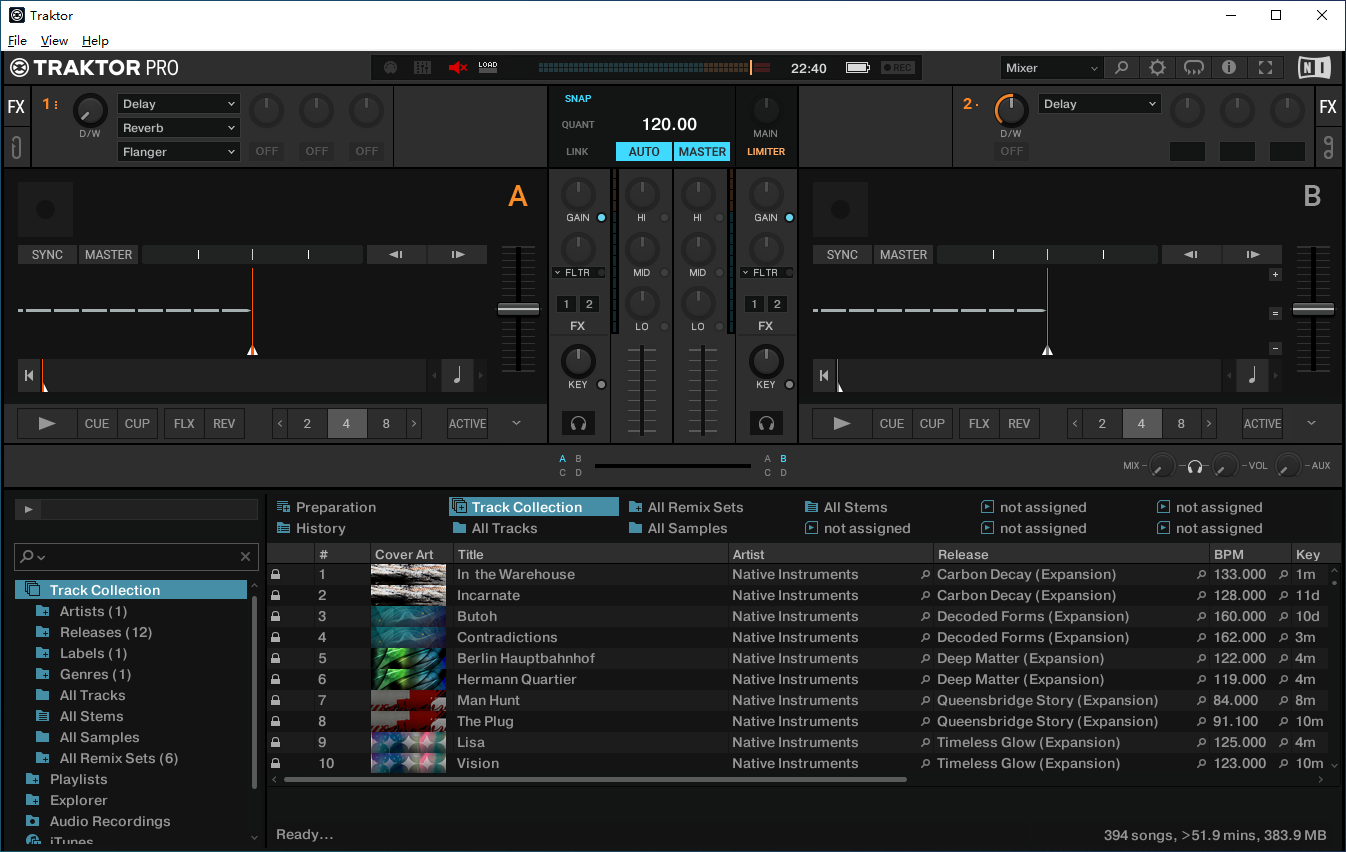Click CUE button on Deck A
The width and height of the screenshot is (1346, 852).
[x=97, y=424]
